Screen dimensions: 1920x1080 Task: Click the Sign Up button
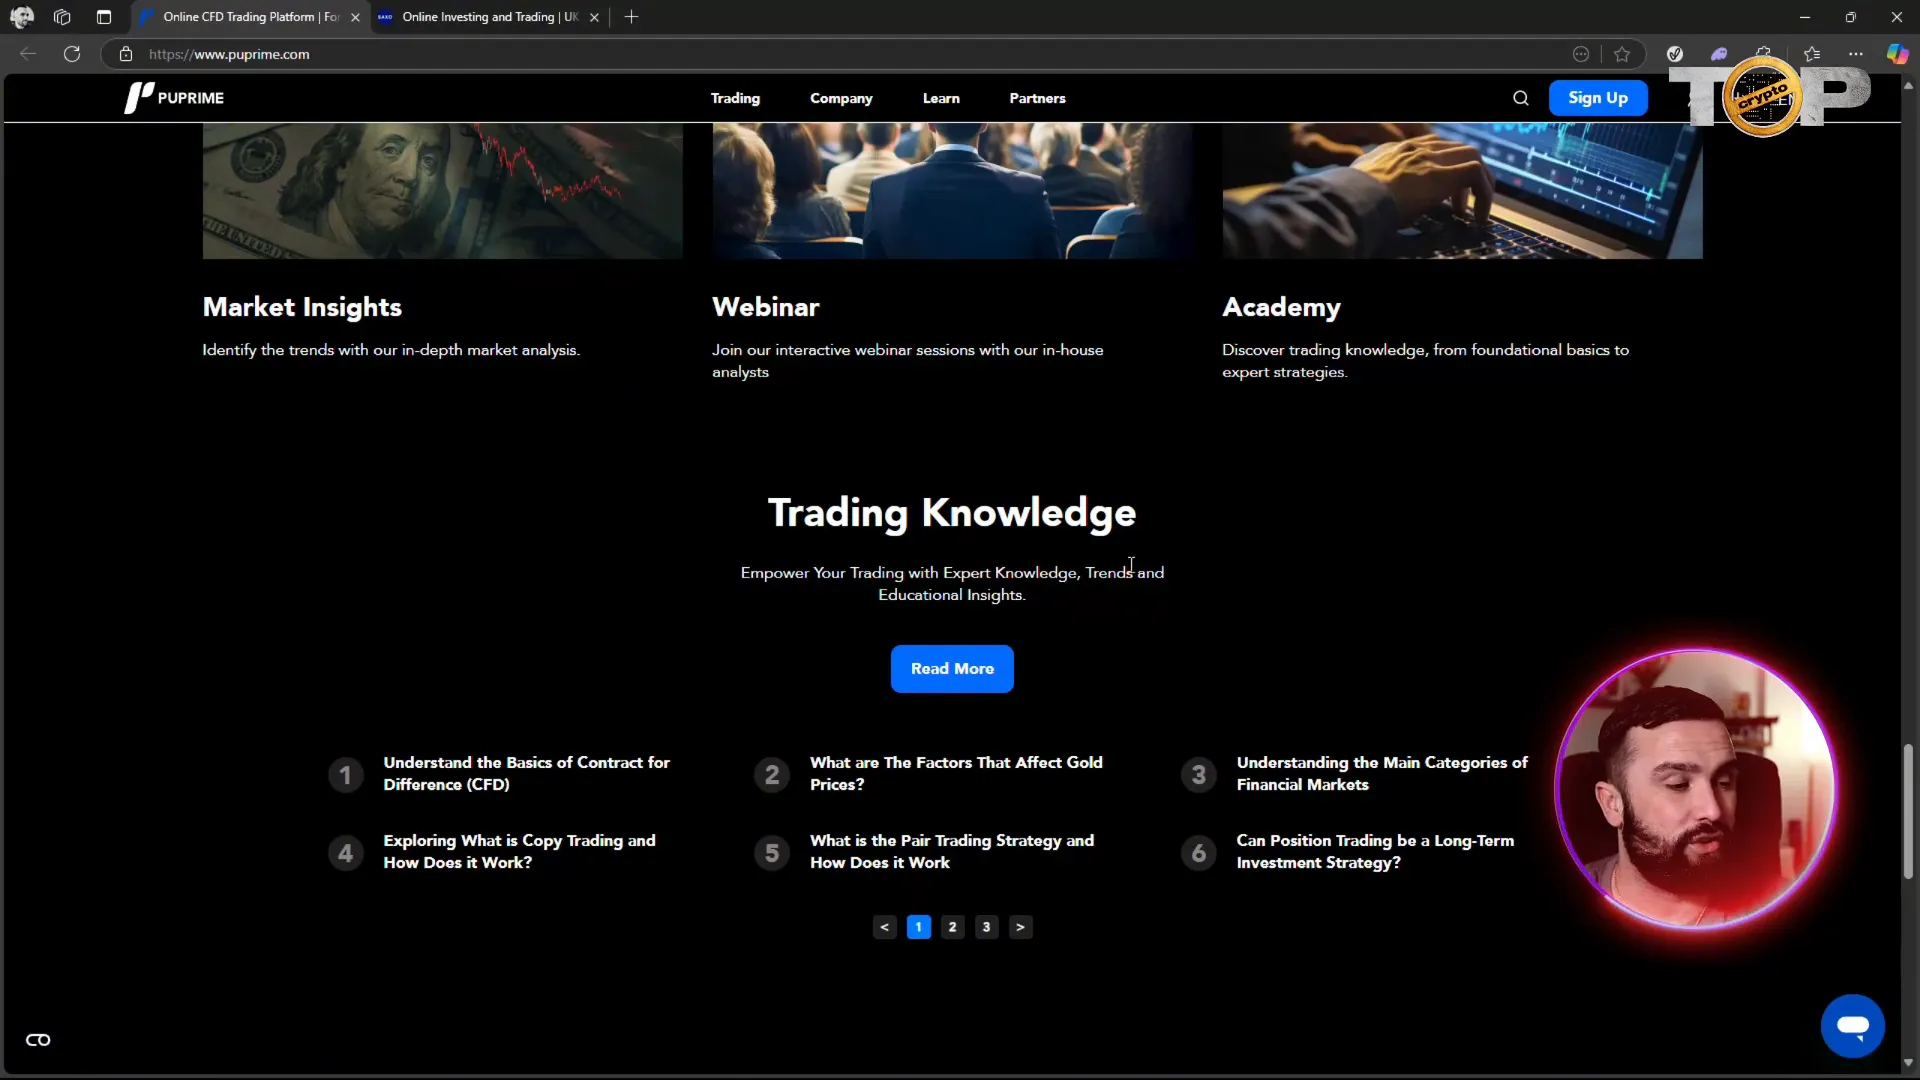tap(1598, 98)
